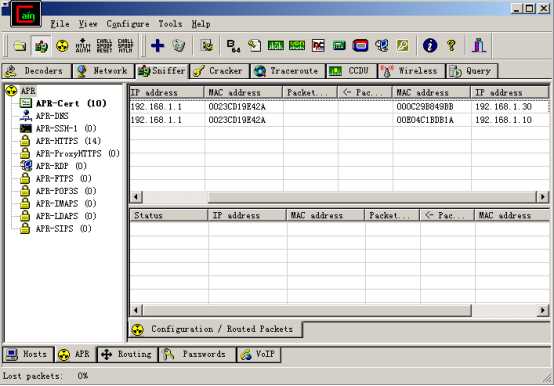The width and height of the screenshot is (554, 386).
Task: Click the blue plus Add icon
Action: tap(157, 46)
